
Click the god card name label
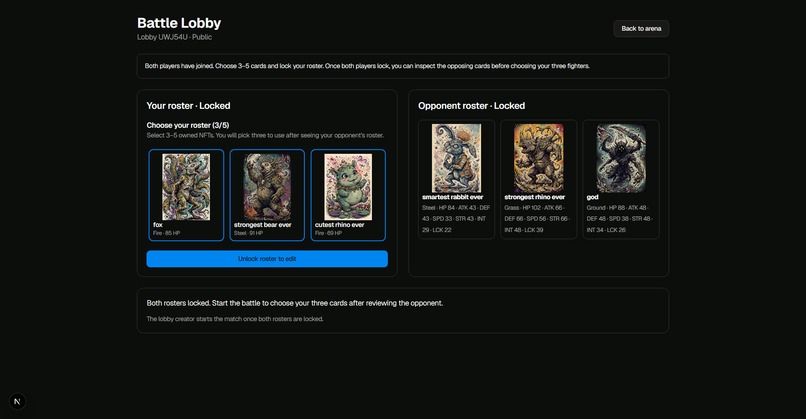click(x=592, y=197)
